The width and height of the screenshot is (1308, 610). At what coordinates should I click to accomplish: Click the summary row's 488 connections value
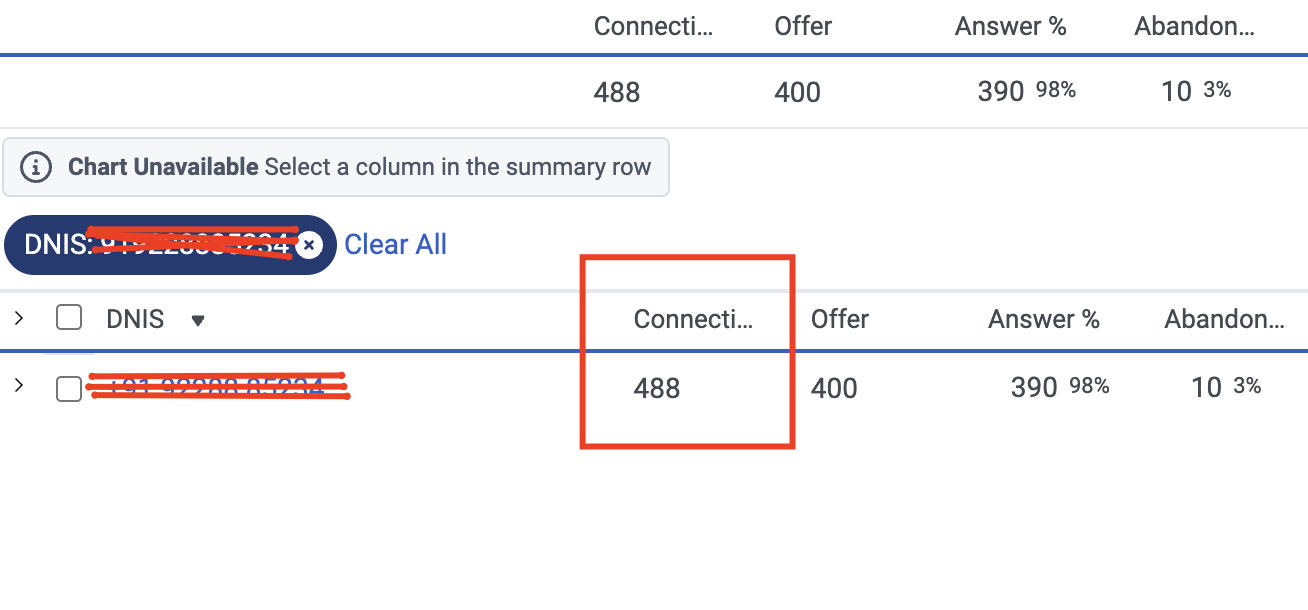617,92
